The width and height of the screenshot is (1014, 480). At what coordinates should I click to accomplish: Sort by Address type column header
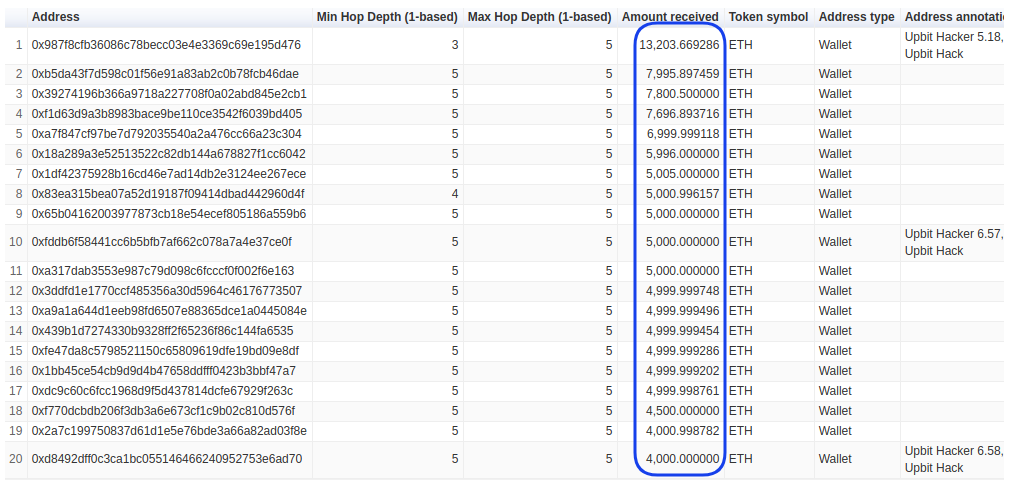click(856, 17)
